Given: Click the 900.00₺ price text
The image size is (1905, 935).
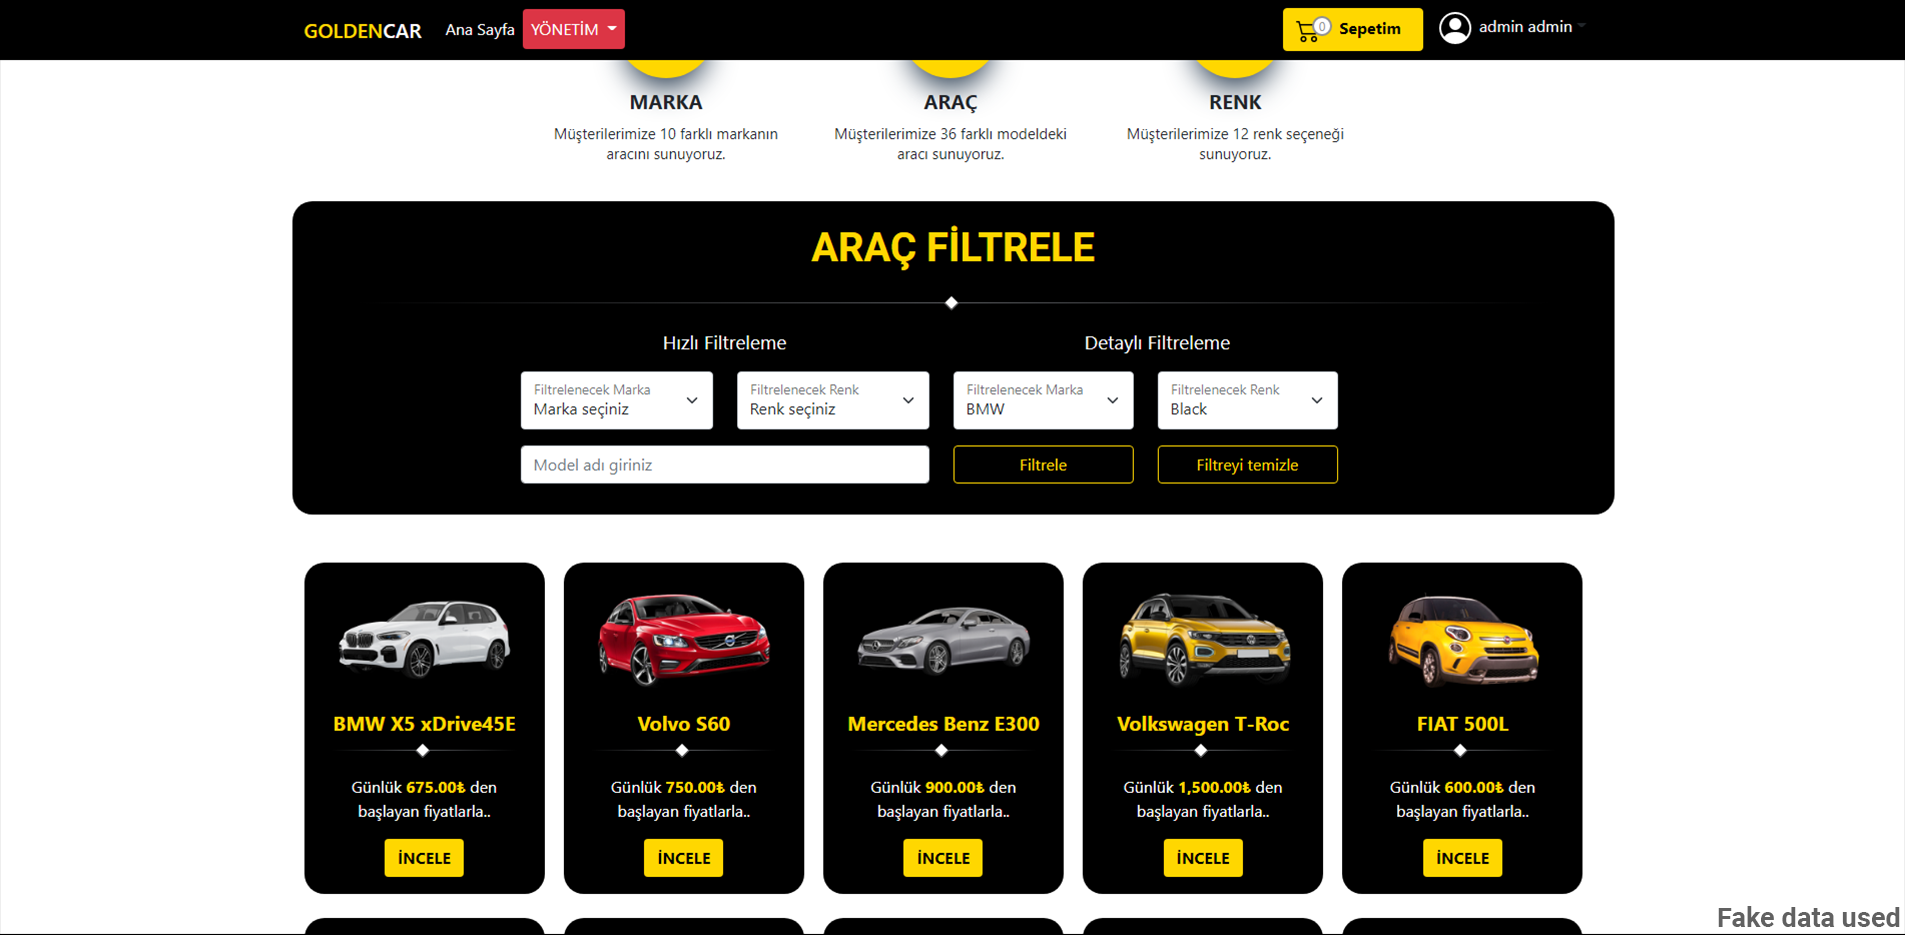Looking at the screenshot, I should [x=955, y=788].
